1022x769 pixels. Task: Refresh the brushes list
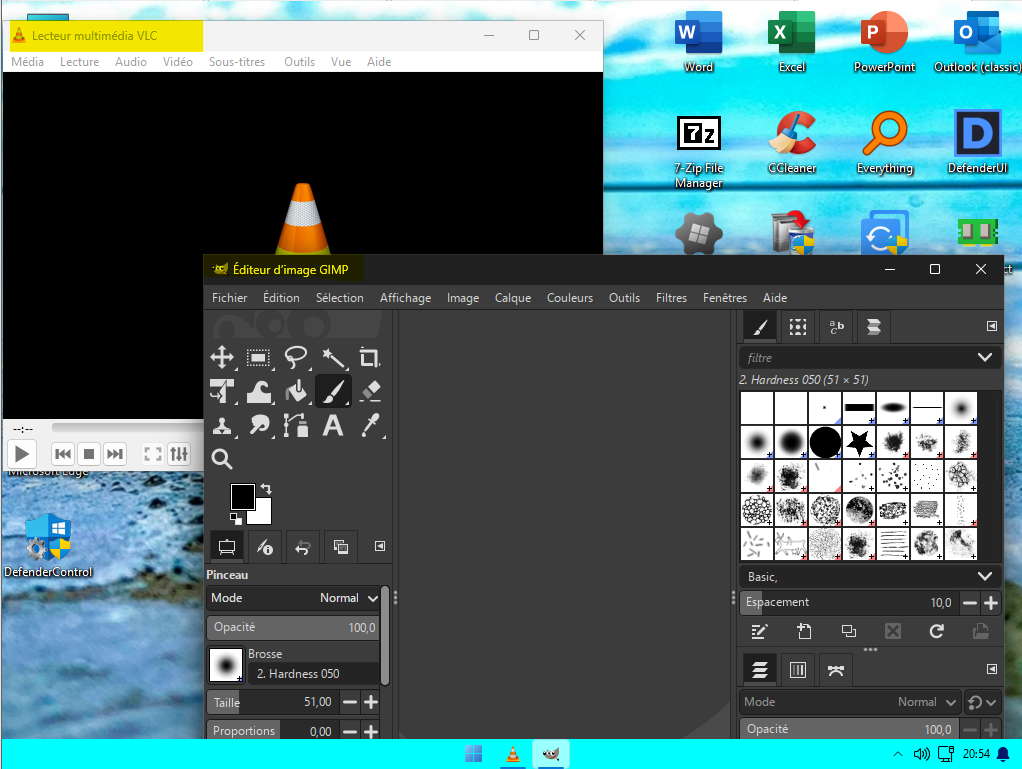[937, 631]
